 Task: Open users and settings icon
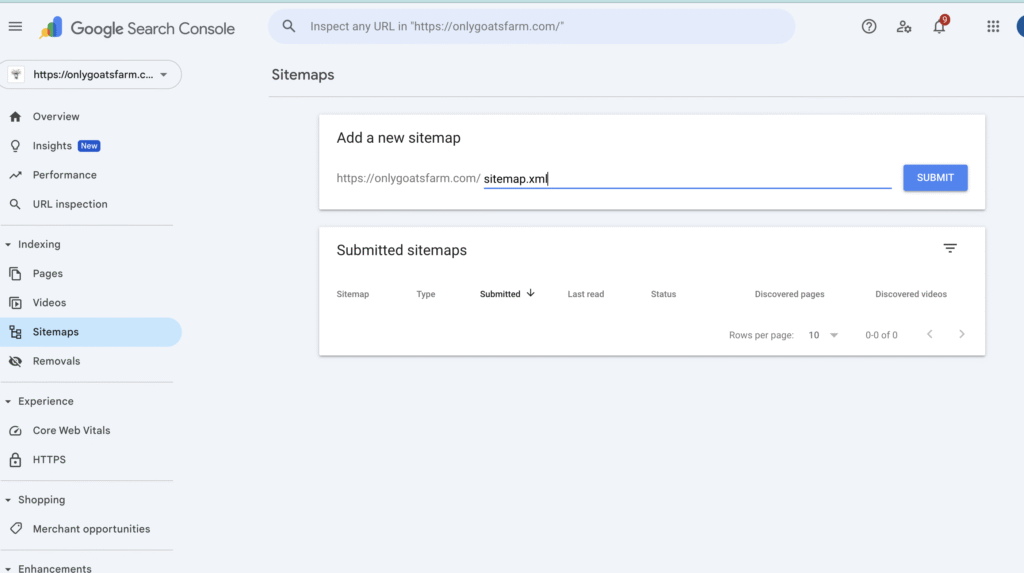pos(904,27)
